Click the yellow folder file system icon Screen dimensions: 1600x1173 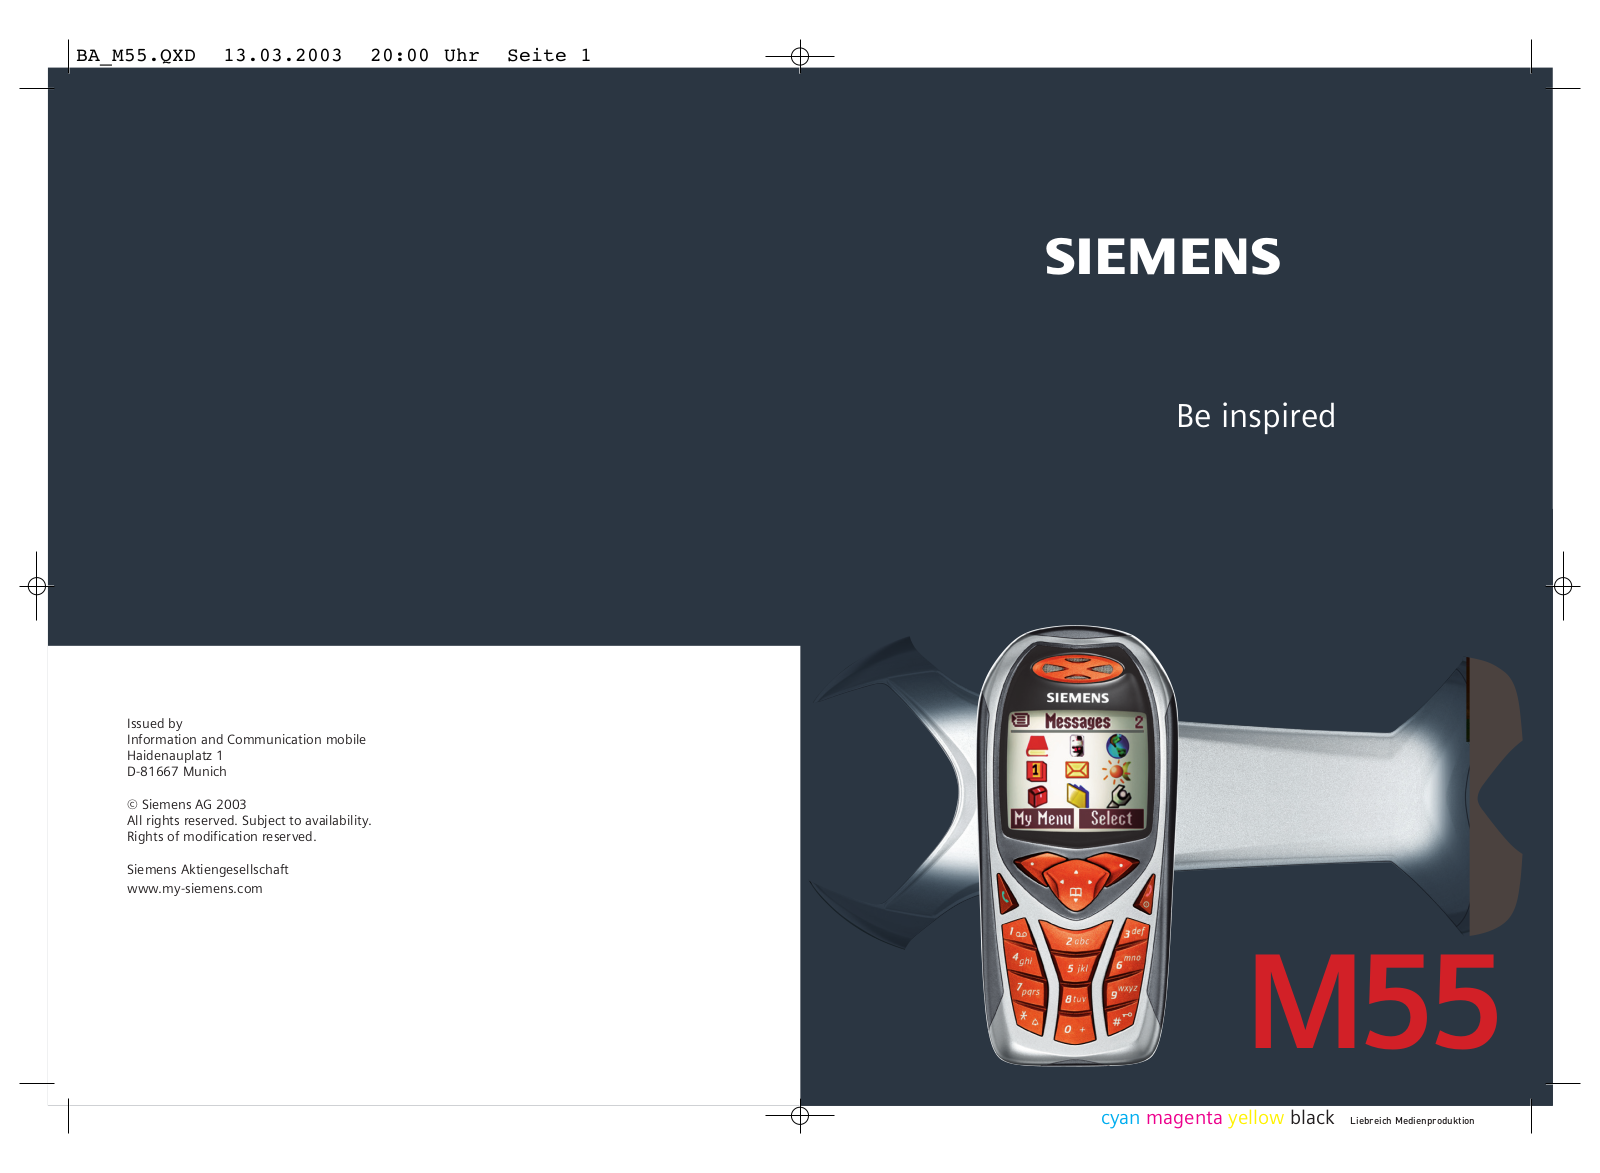click(x=1077, y=796)
